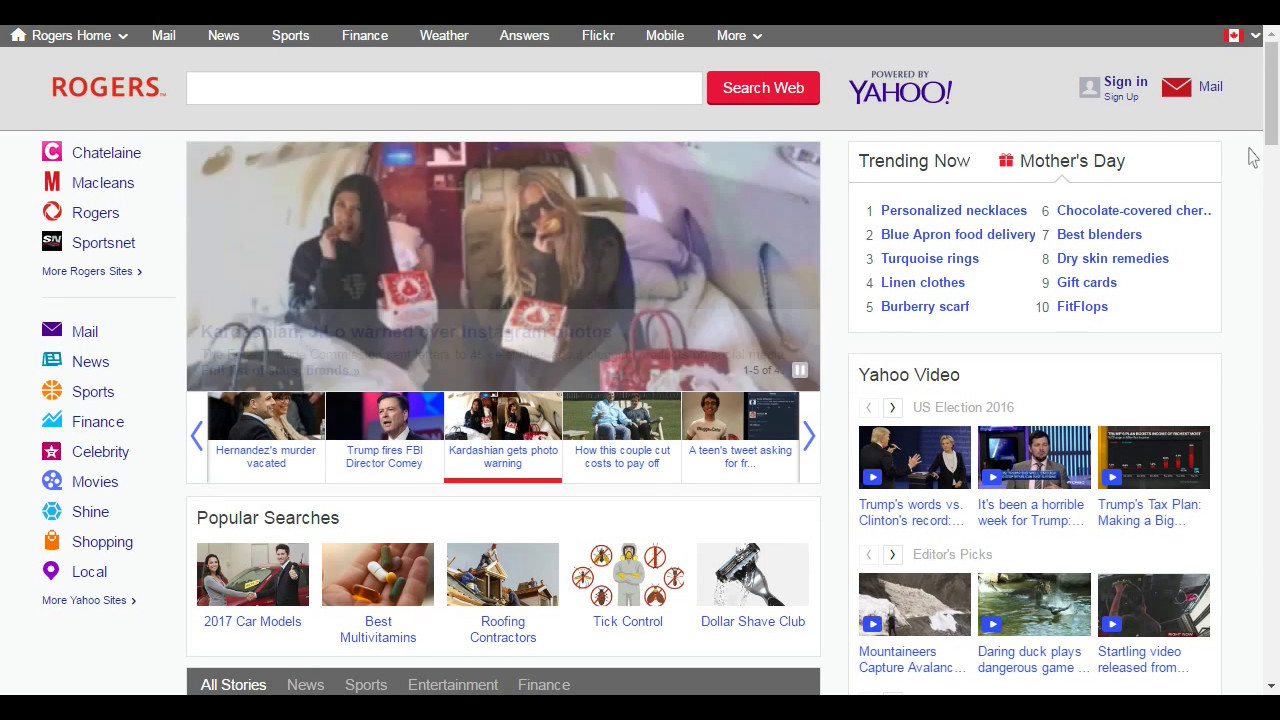The height and width of the screenshot is (720, 1280).
Task: Open Mail in the top navigation bar
Action: (x=164, y=35)
